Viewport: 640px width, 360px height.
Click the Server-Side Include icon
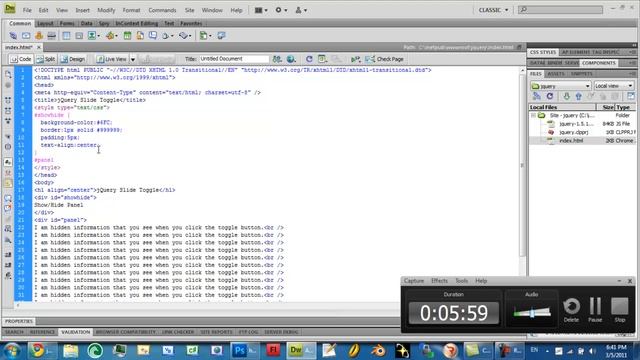point(140,36)
